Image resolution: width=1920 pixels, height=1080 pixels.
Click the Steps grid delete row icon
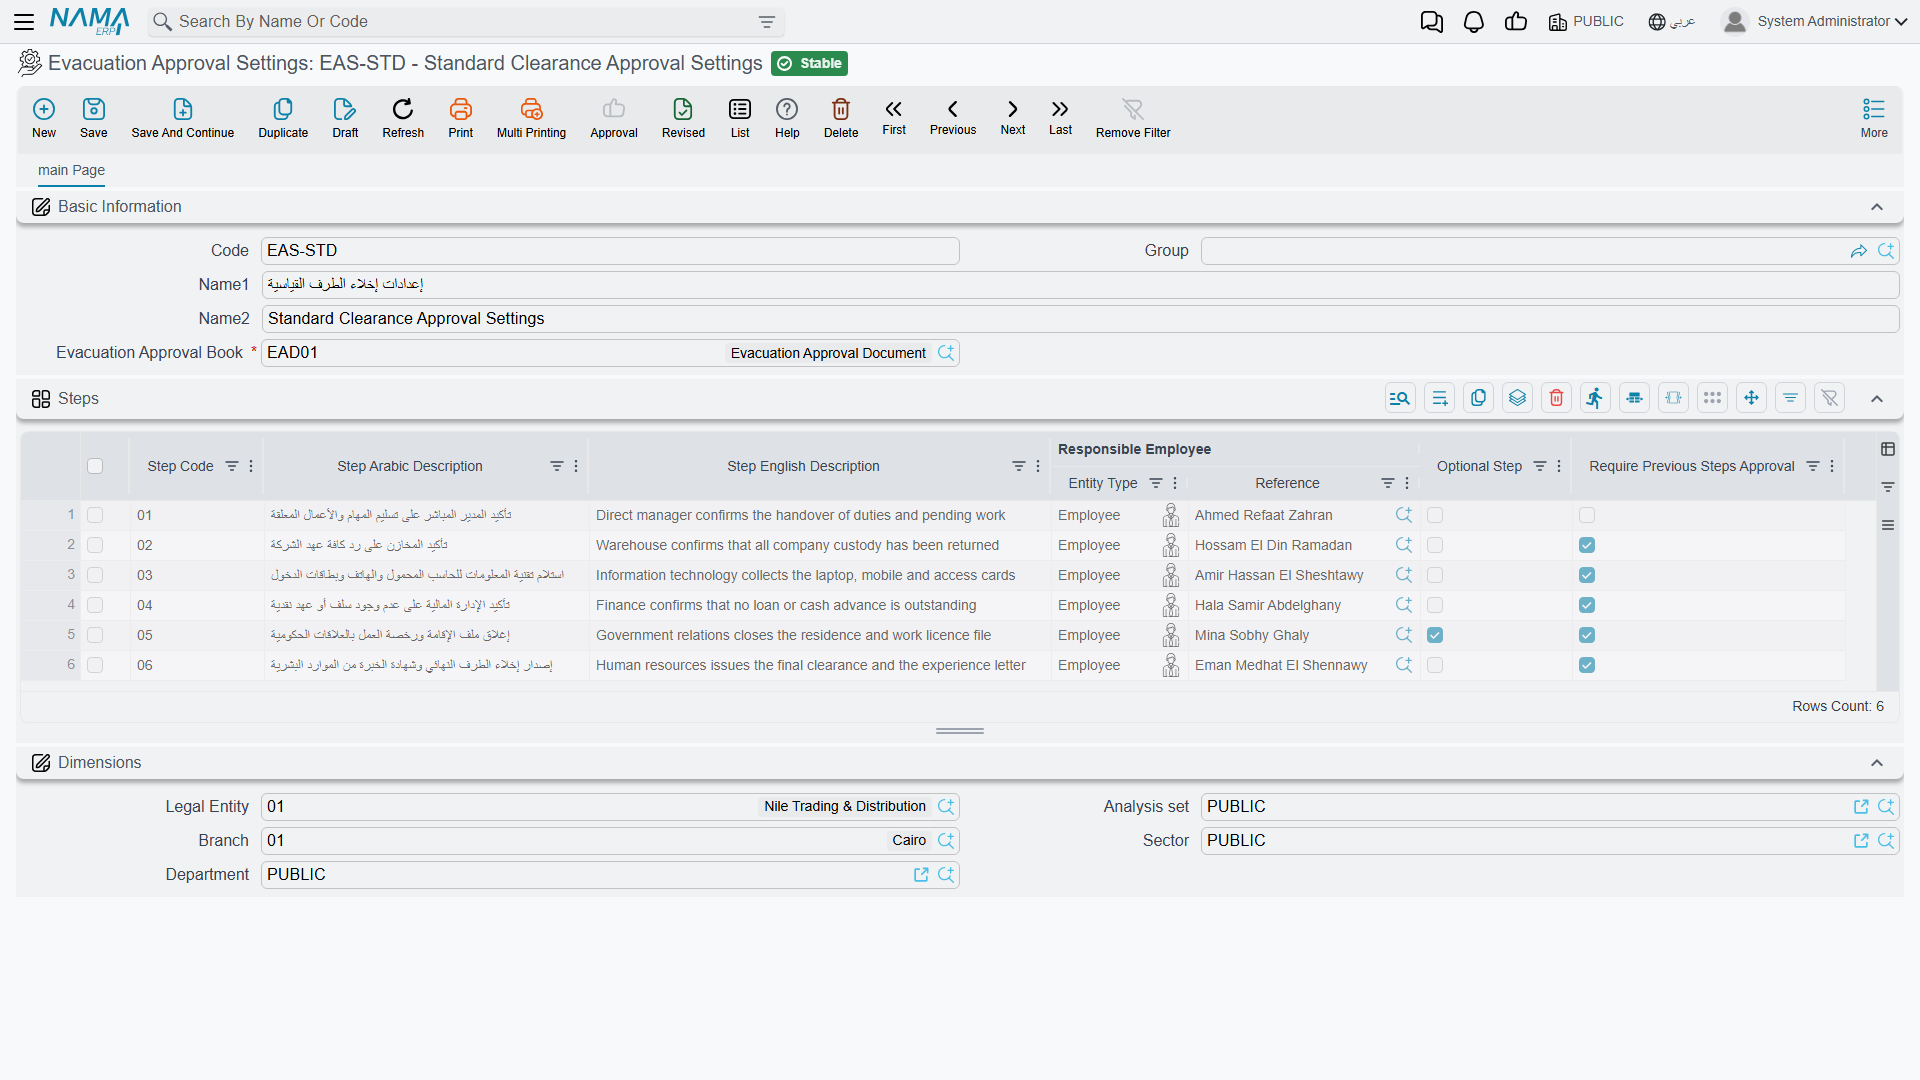click(1556, 398)
